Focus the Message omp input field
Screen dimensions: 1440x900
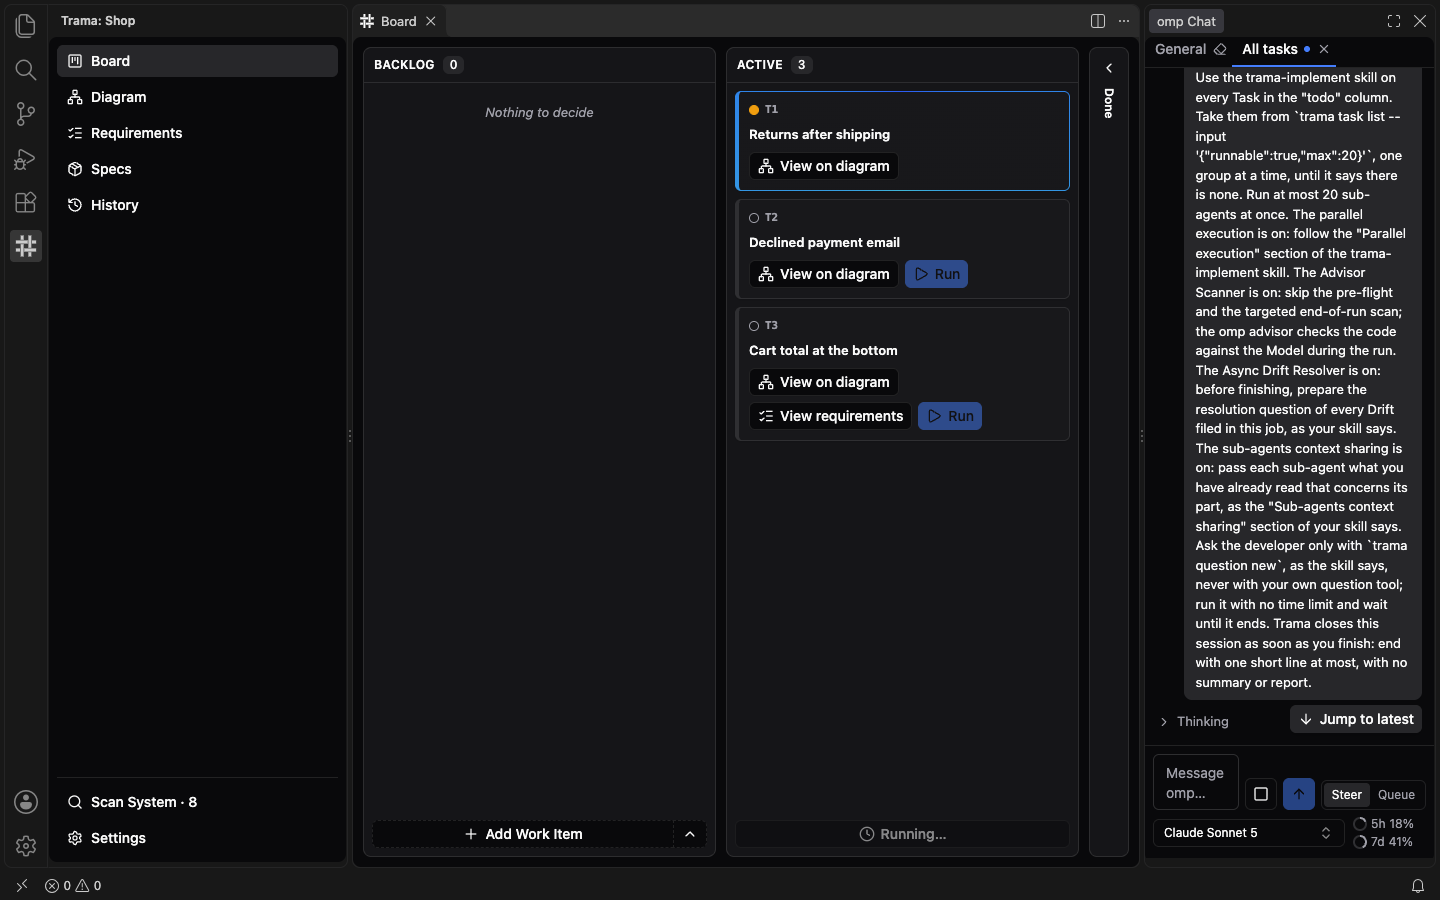(x=1196, y=782)
